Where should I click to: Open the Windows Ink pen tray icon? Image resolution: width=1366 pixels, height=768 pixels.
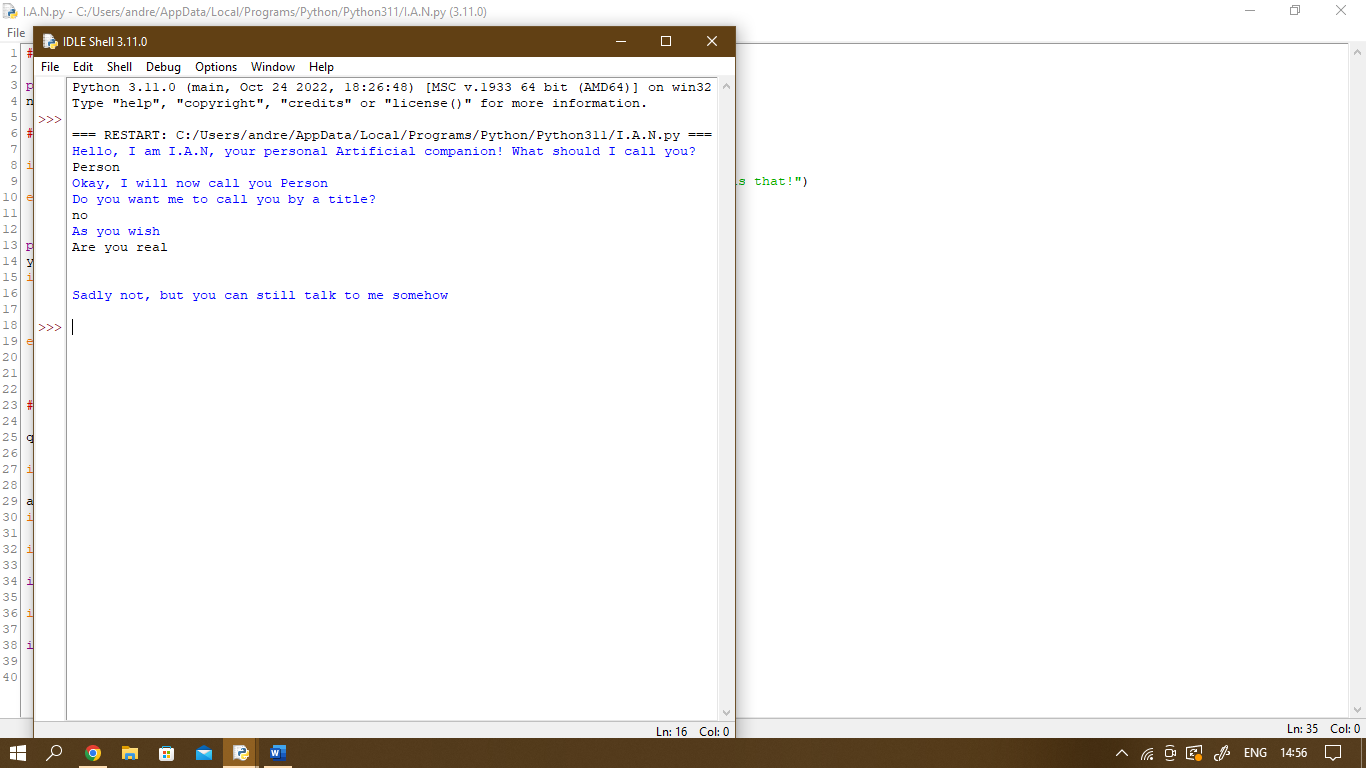[1221, 753]
